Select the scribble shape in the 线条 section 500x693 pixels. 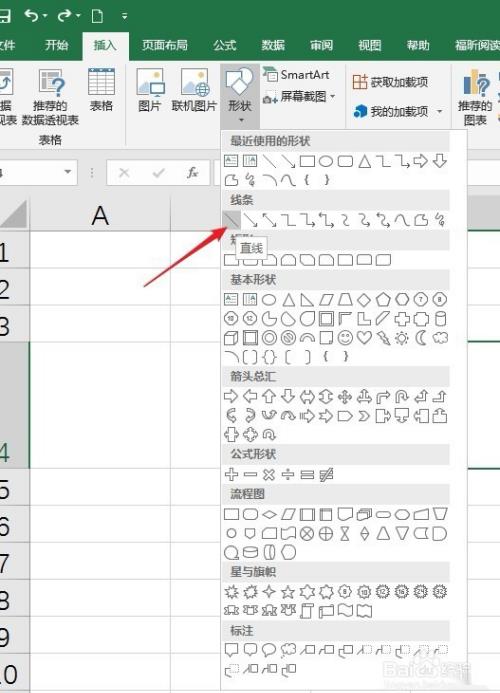pos(440,220)
